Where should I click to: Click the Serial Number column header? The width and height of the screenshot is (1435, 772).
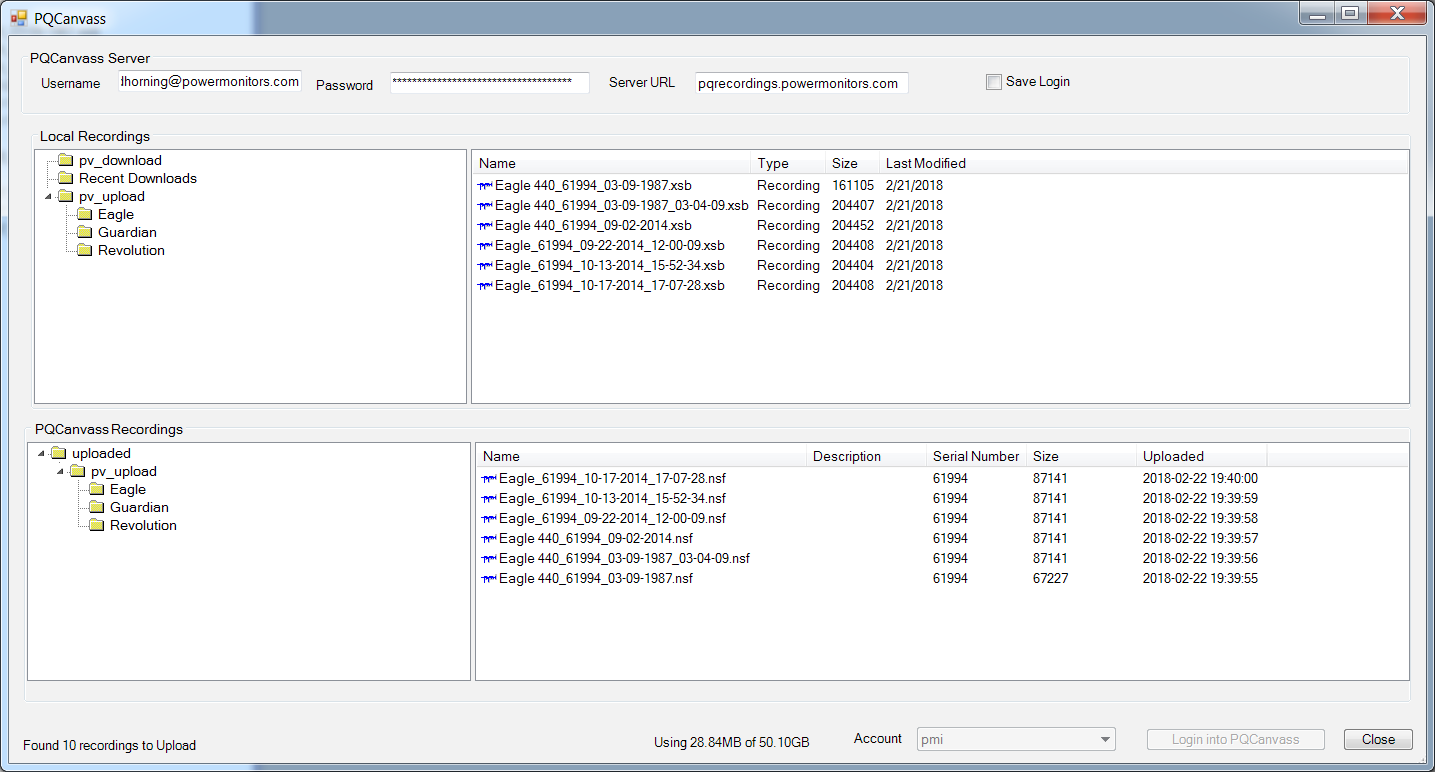(x=975, y=455)
